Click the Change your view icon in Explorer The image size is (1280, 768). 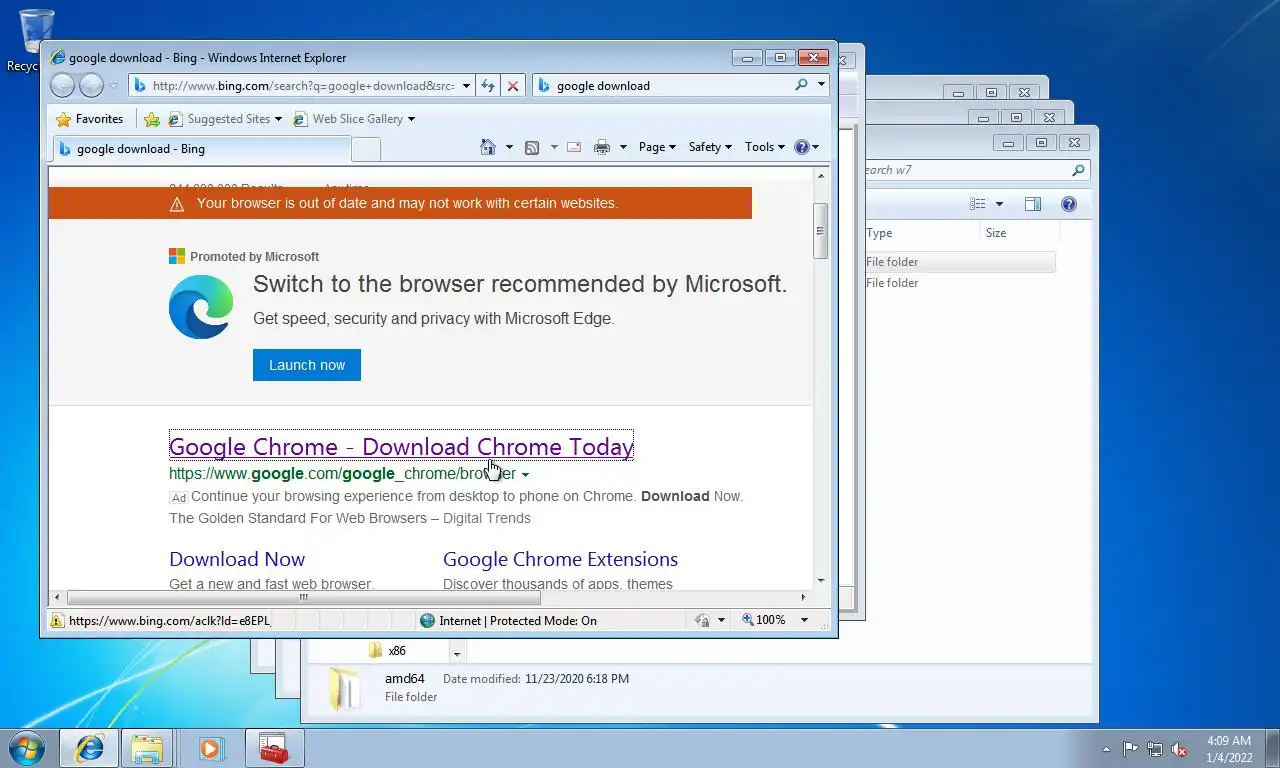978,204
